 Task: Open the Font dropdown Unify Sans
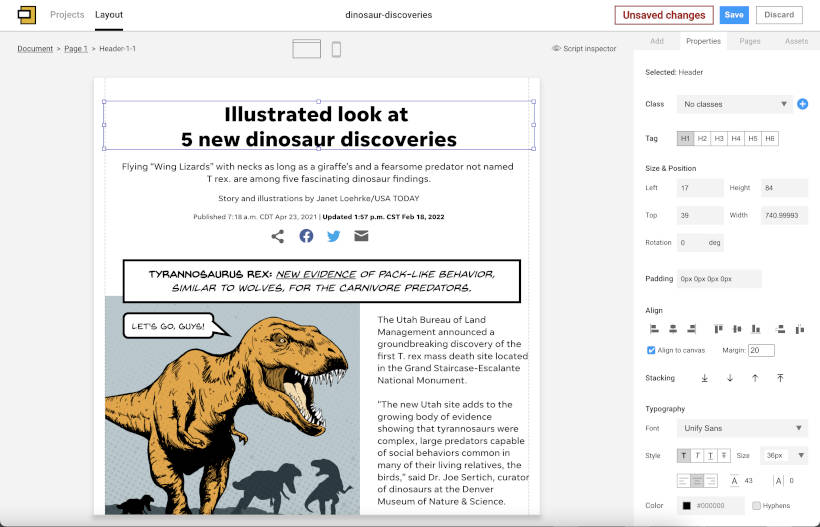(x=742, y=428)
